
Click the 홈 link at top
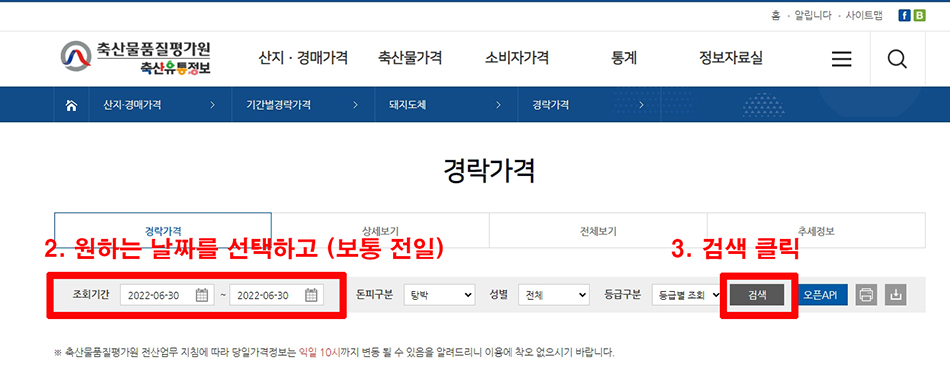776,16
